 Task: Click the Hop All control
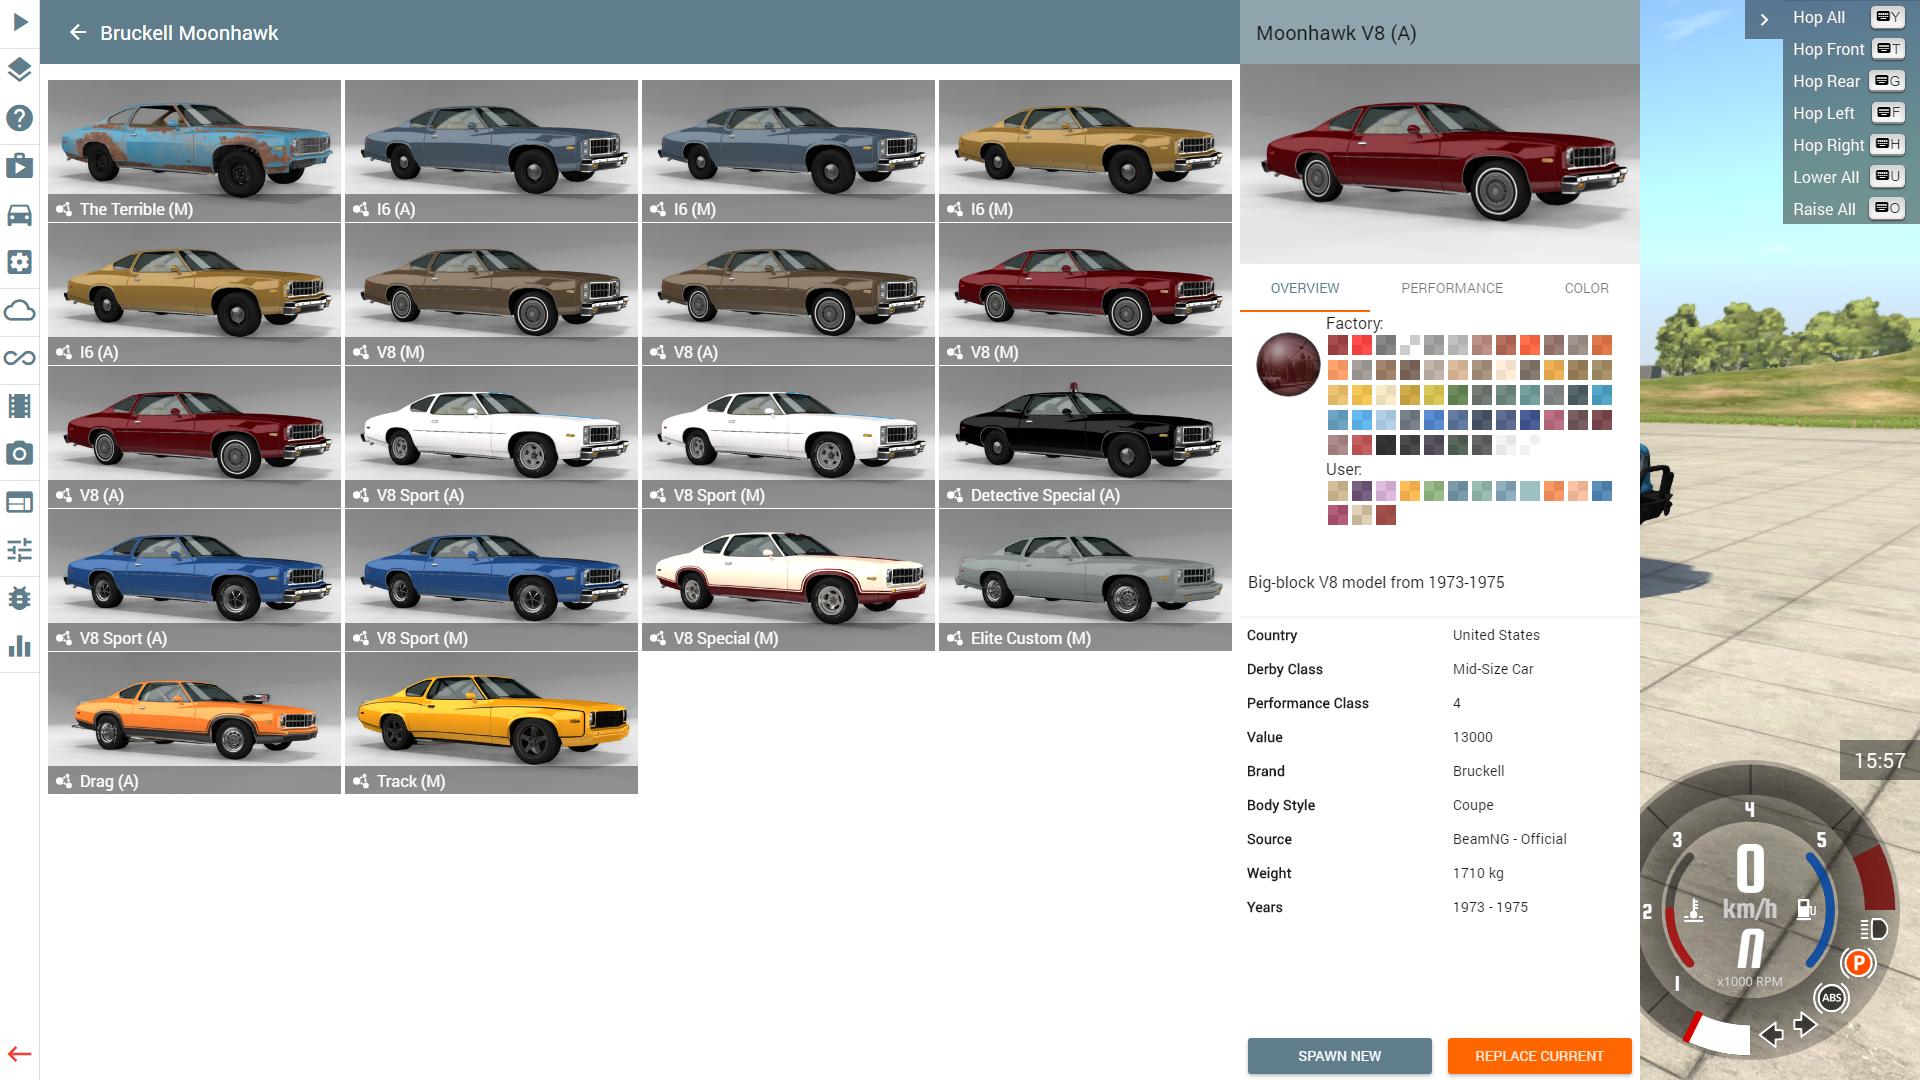(1819, 17)
